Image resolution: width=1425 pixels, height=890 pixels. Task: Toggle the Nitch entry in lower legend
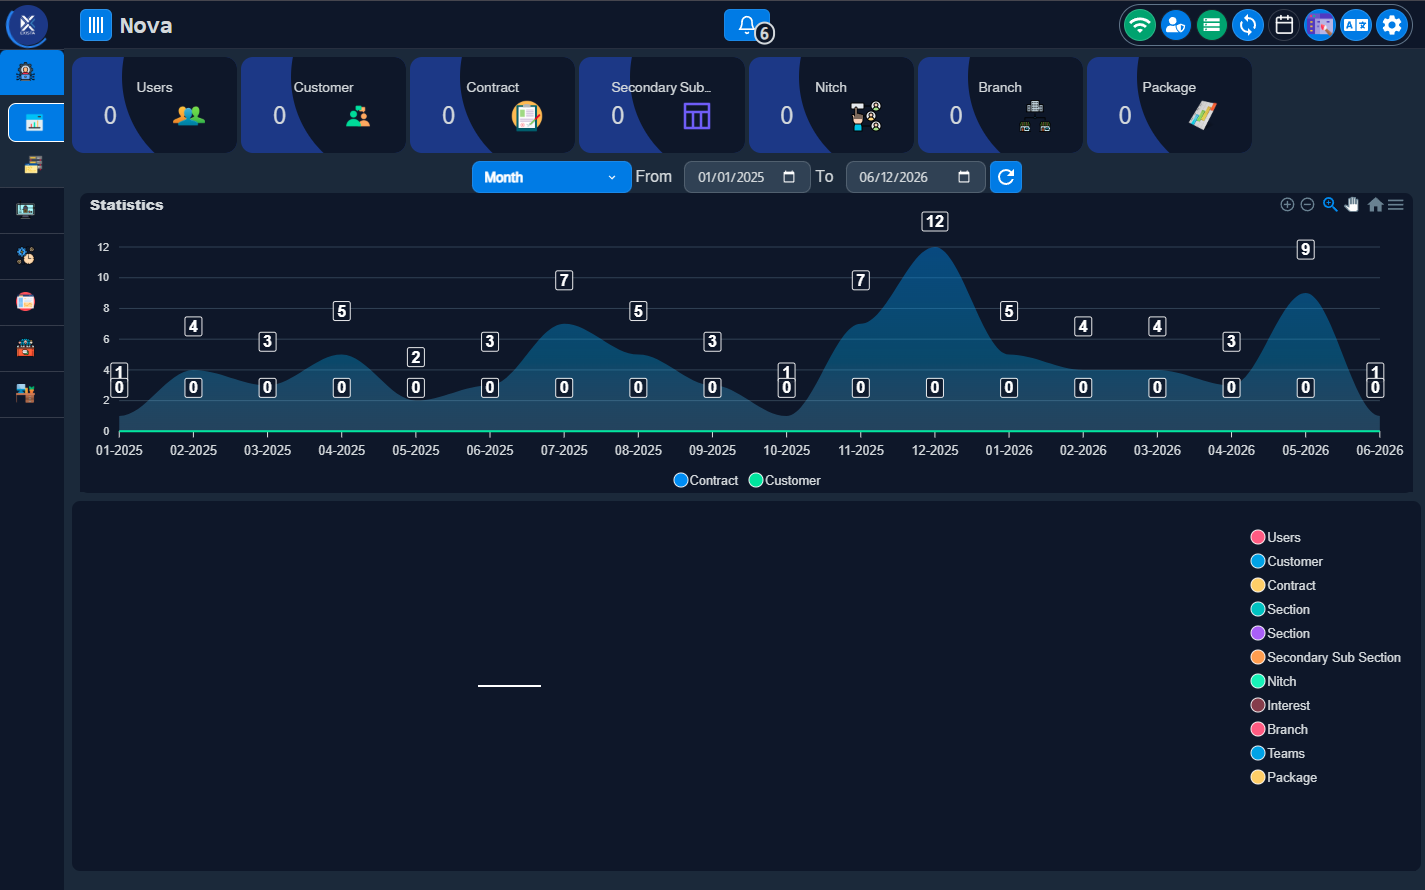(x=1274, y=681)
